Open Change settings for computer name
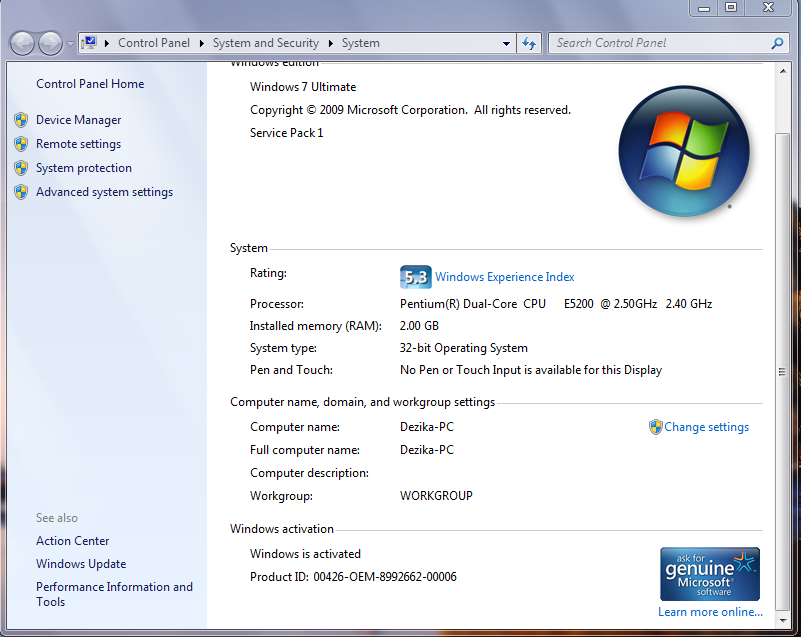 pos(706,427)
